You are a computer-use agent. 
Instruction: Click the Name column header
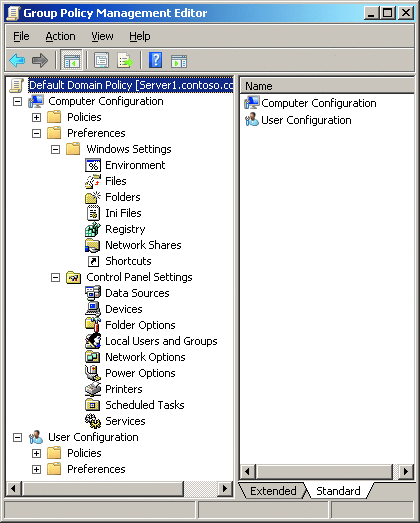[x=327, y=86]
